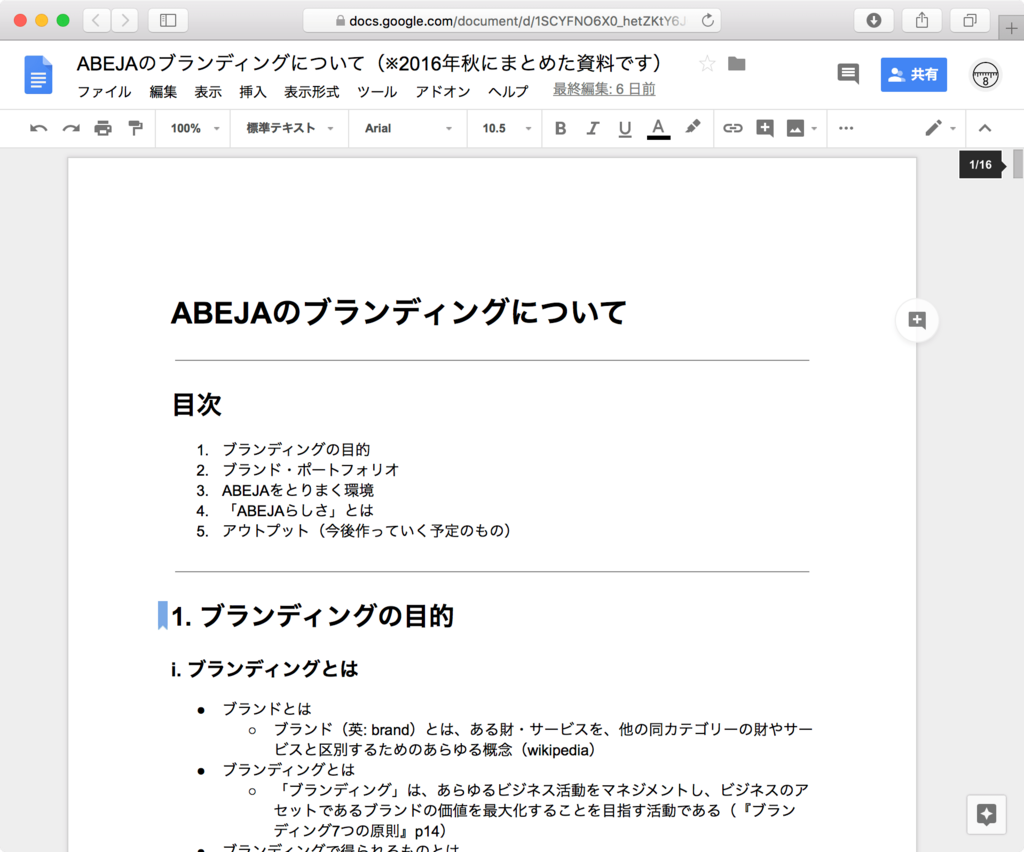Open the アドオン menu
This screenshot has height=852, width=1024.
tap(443, 91)
